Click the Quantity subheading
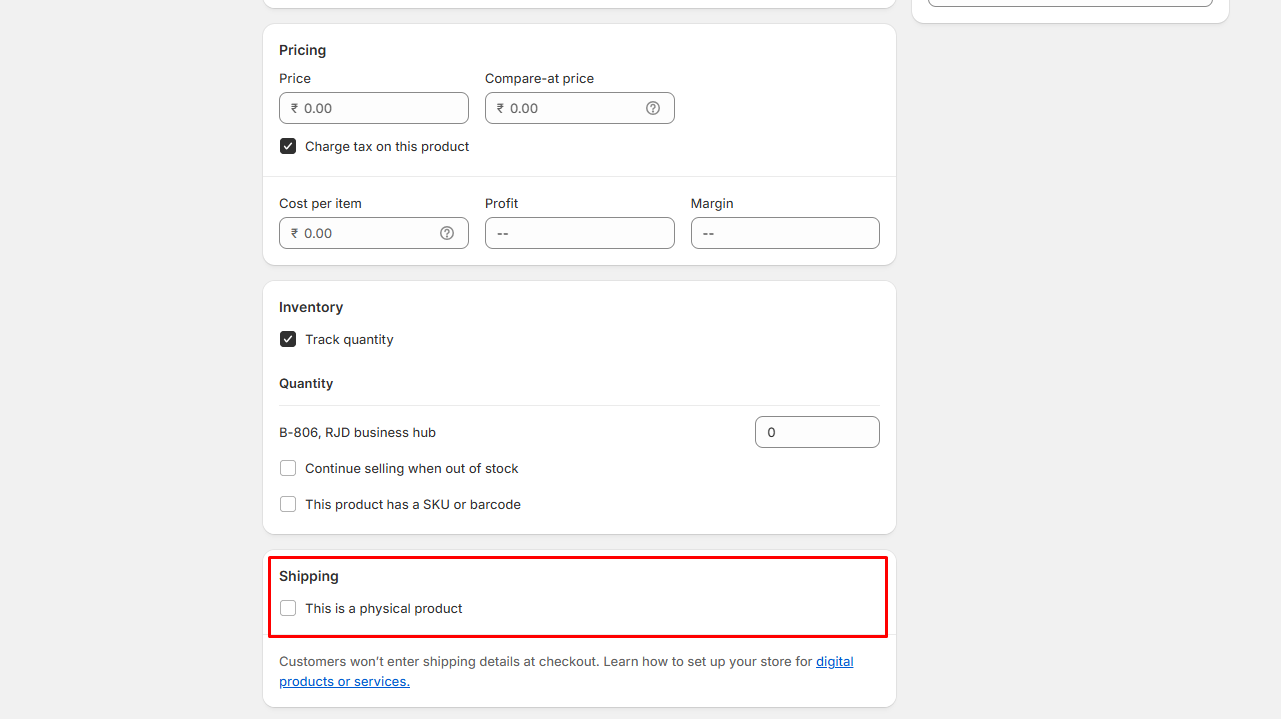This screenshot has width=1281, height=719. (306, 383)
